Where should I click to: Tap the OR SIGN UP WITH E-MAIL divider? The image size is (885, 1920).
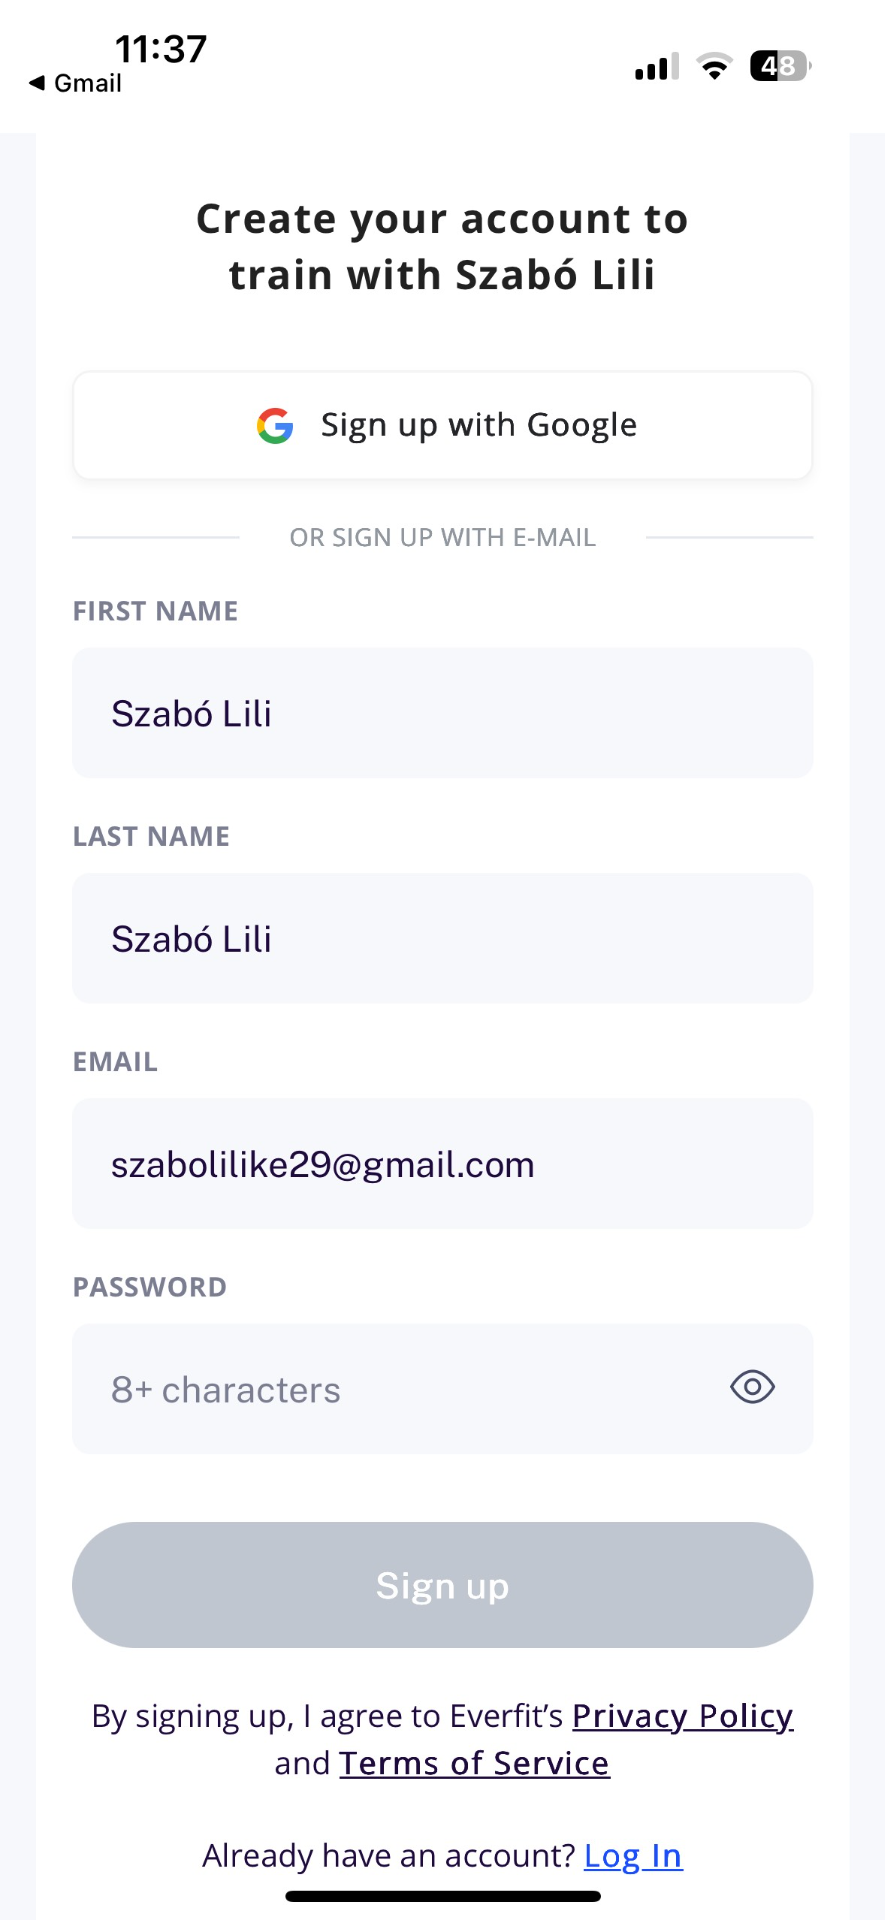442,538
